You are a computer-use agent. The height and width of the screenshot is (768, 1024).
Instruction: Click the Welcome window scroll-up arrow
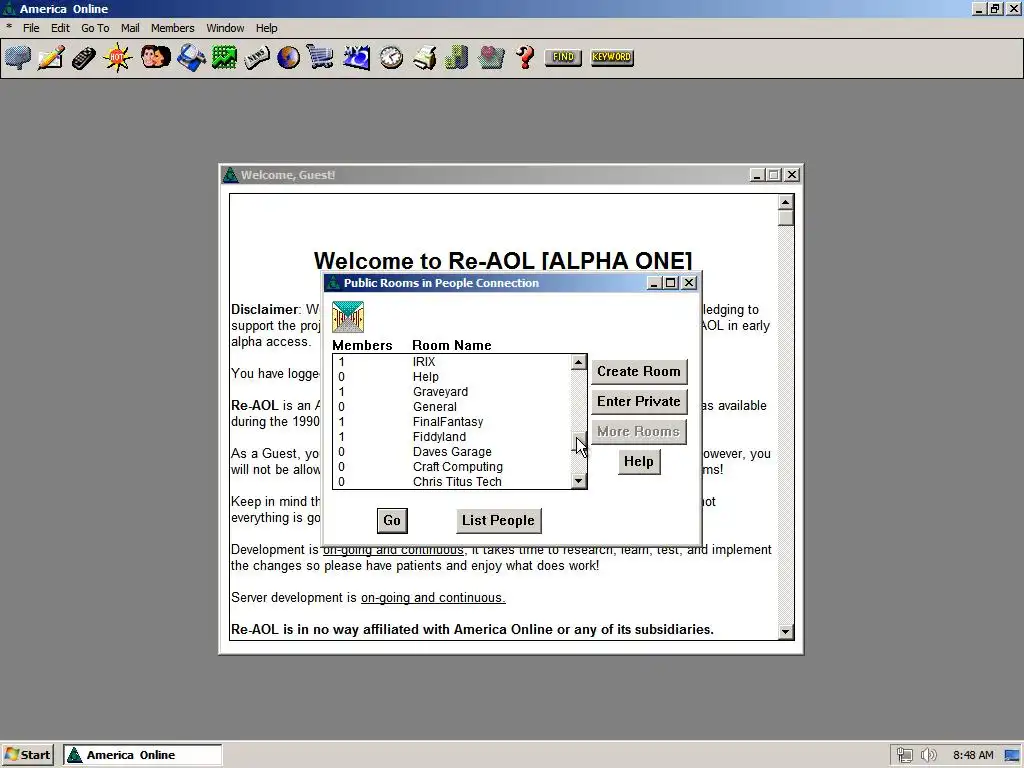pyautogui.click(x=786, y=202)
